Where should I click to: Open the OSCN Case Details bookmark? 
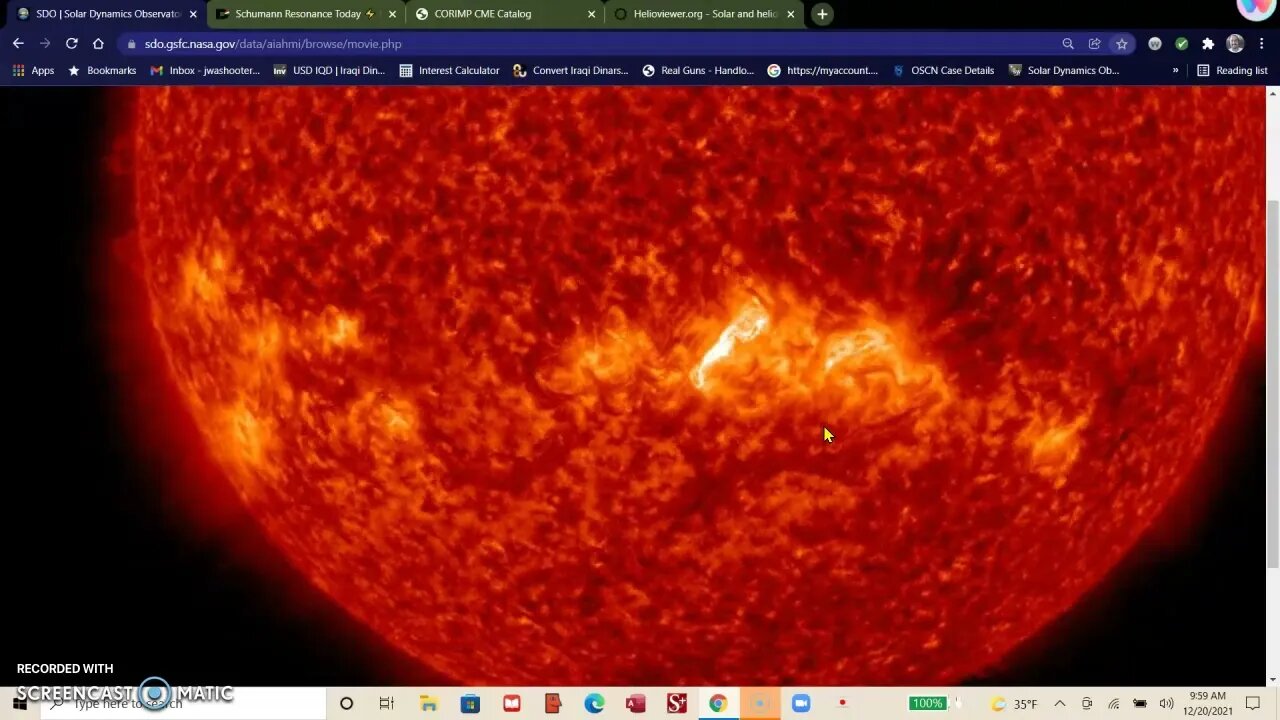943,71
